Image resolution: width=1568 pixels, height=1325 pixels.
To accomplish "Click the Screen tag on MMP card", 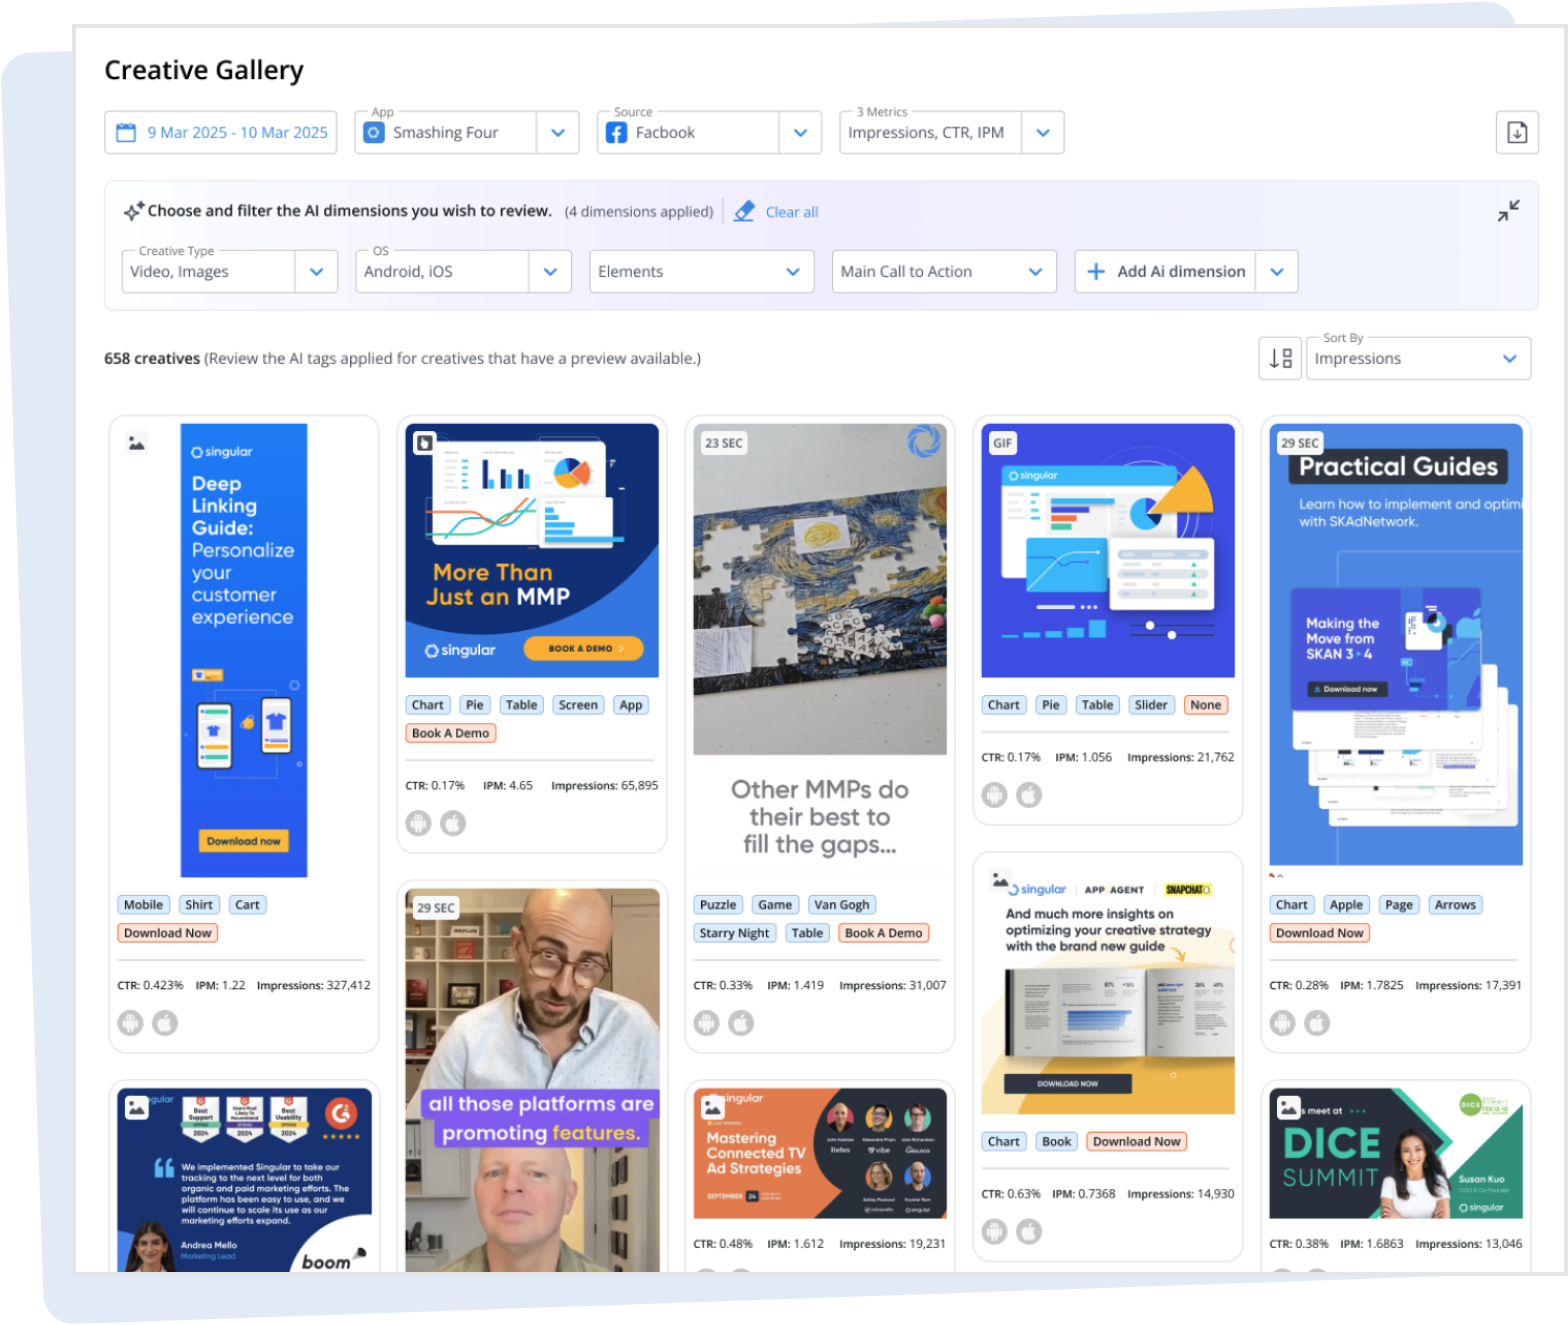I will [578, 705].
